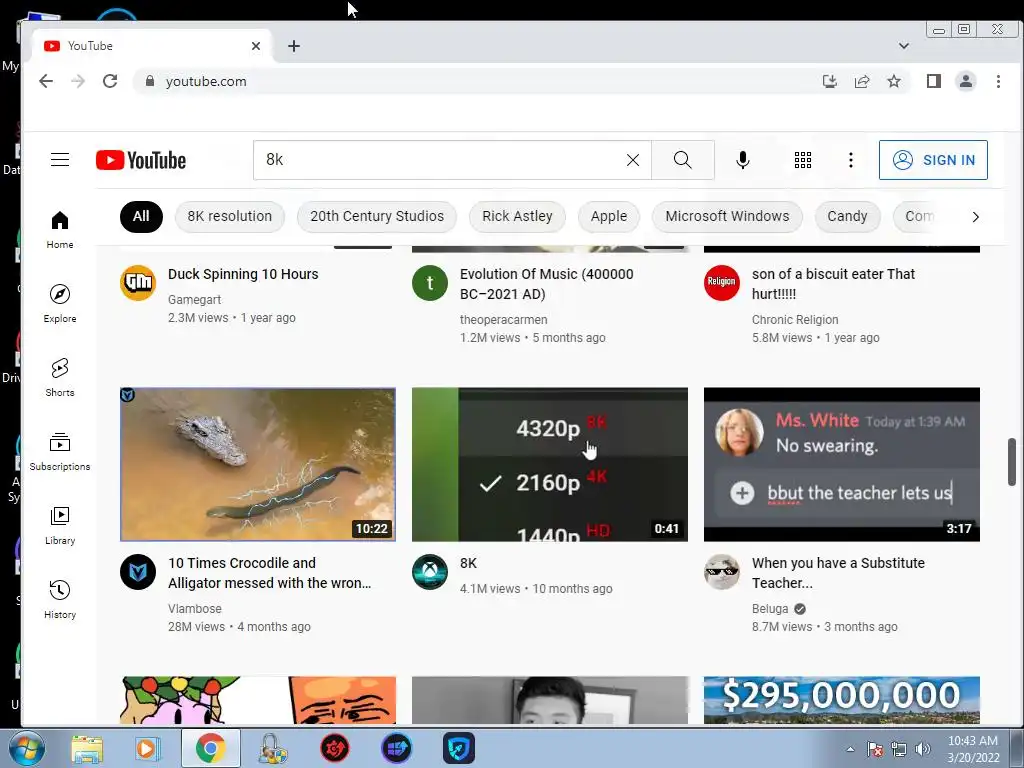Viewport: 1024px width, 768px height.
Task: Go back in Chrome
Action: pyautogui.click(x=46, y=81)
